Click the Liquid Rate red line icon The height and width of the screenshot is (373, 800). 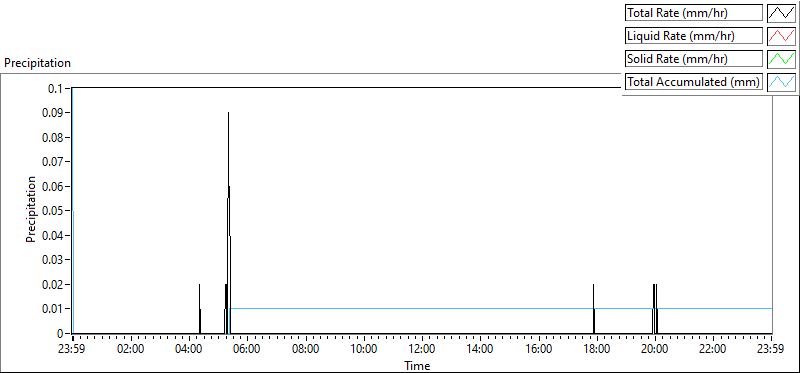pos(781,36)
